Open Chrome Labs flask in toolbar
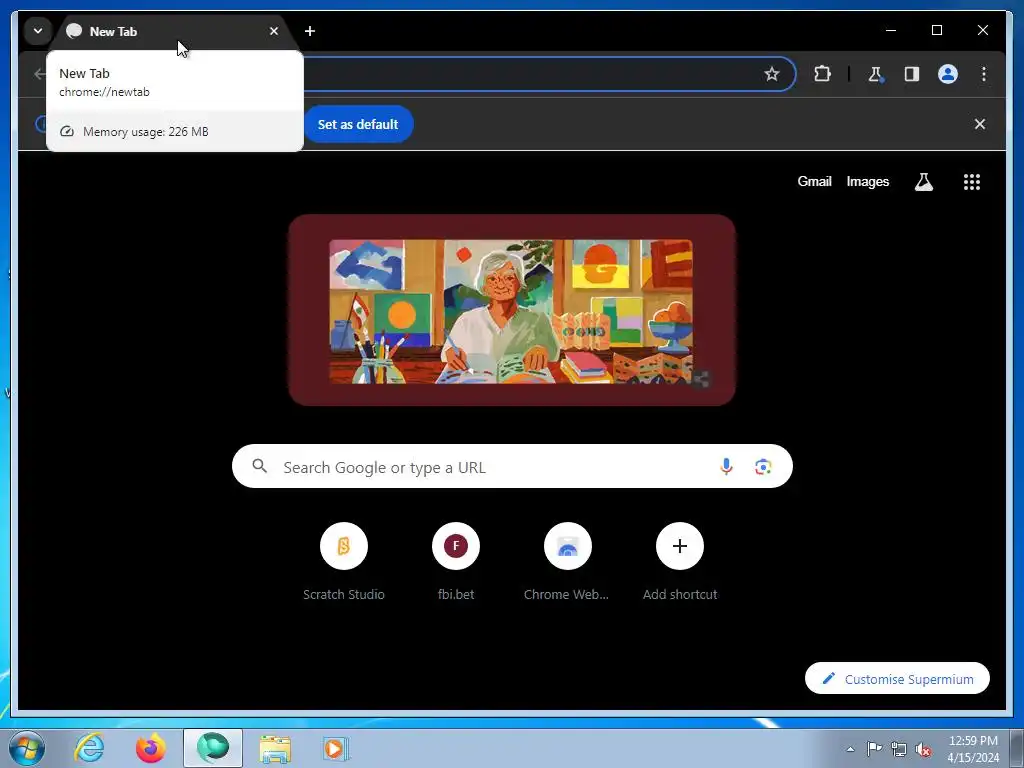The height and width of the screenshot is (768, 1024). (x=875, y=74)
